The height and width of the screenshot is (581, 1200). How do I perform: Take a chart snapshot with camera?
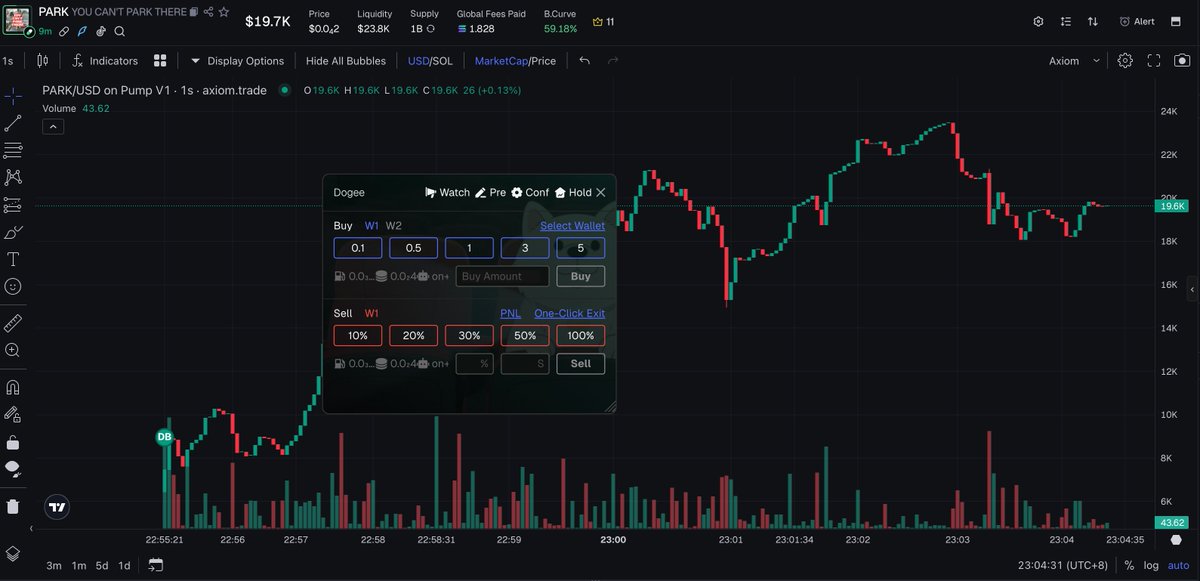[x=1181, y=61]
